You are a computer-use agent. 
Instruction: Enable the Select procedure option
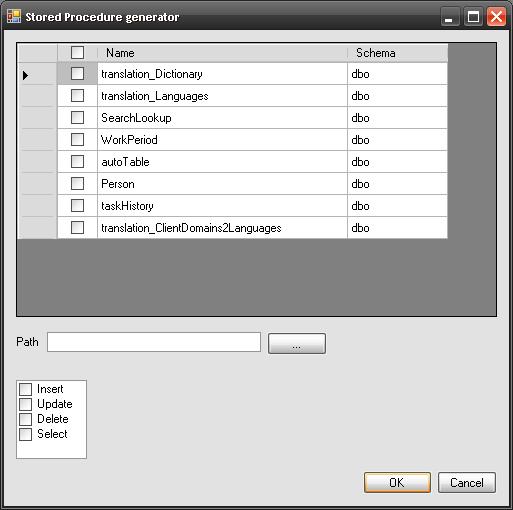click(x=25, y=434)
